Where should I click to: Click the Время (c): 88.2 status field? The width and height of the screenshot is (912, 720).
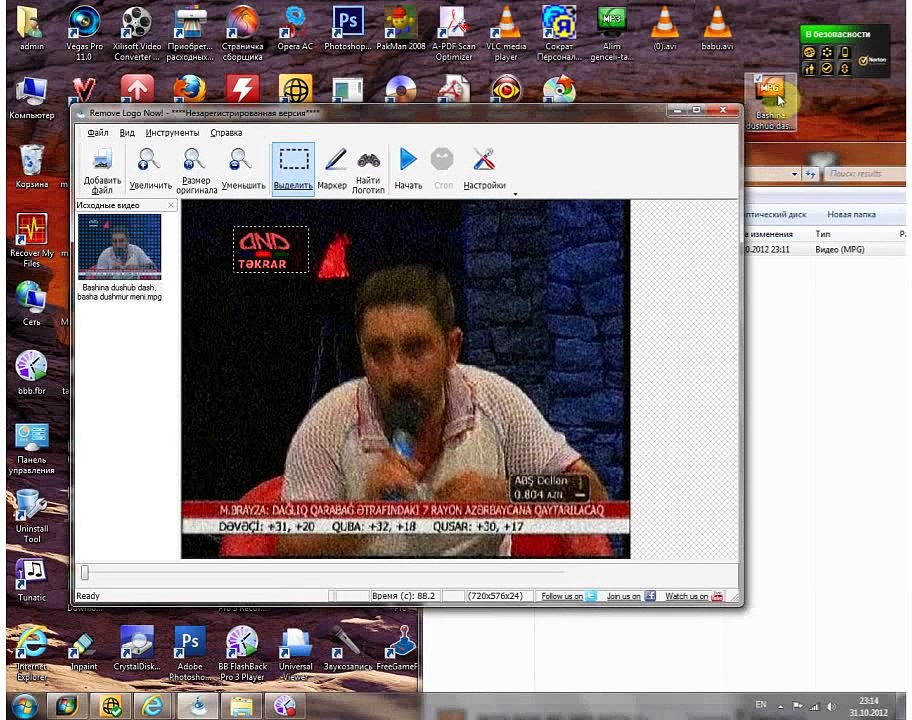tap(404, 596)
